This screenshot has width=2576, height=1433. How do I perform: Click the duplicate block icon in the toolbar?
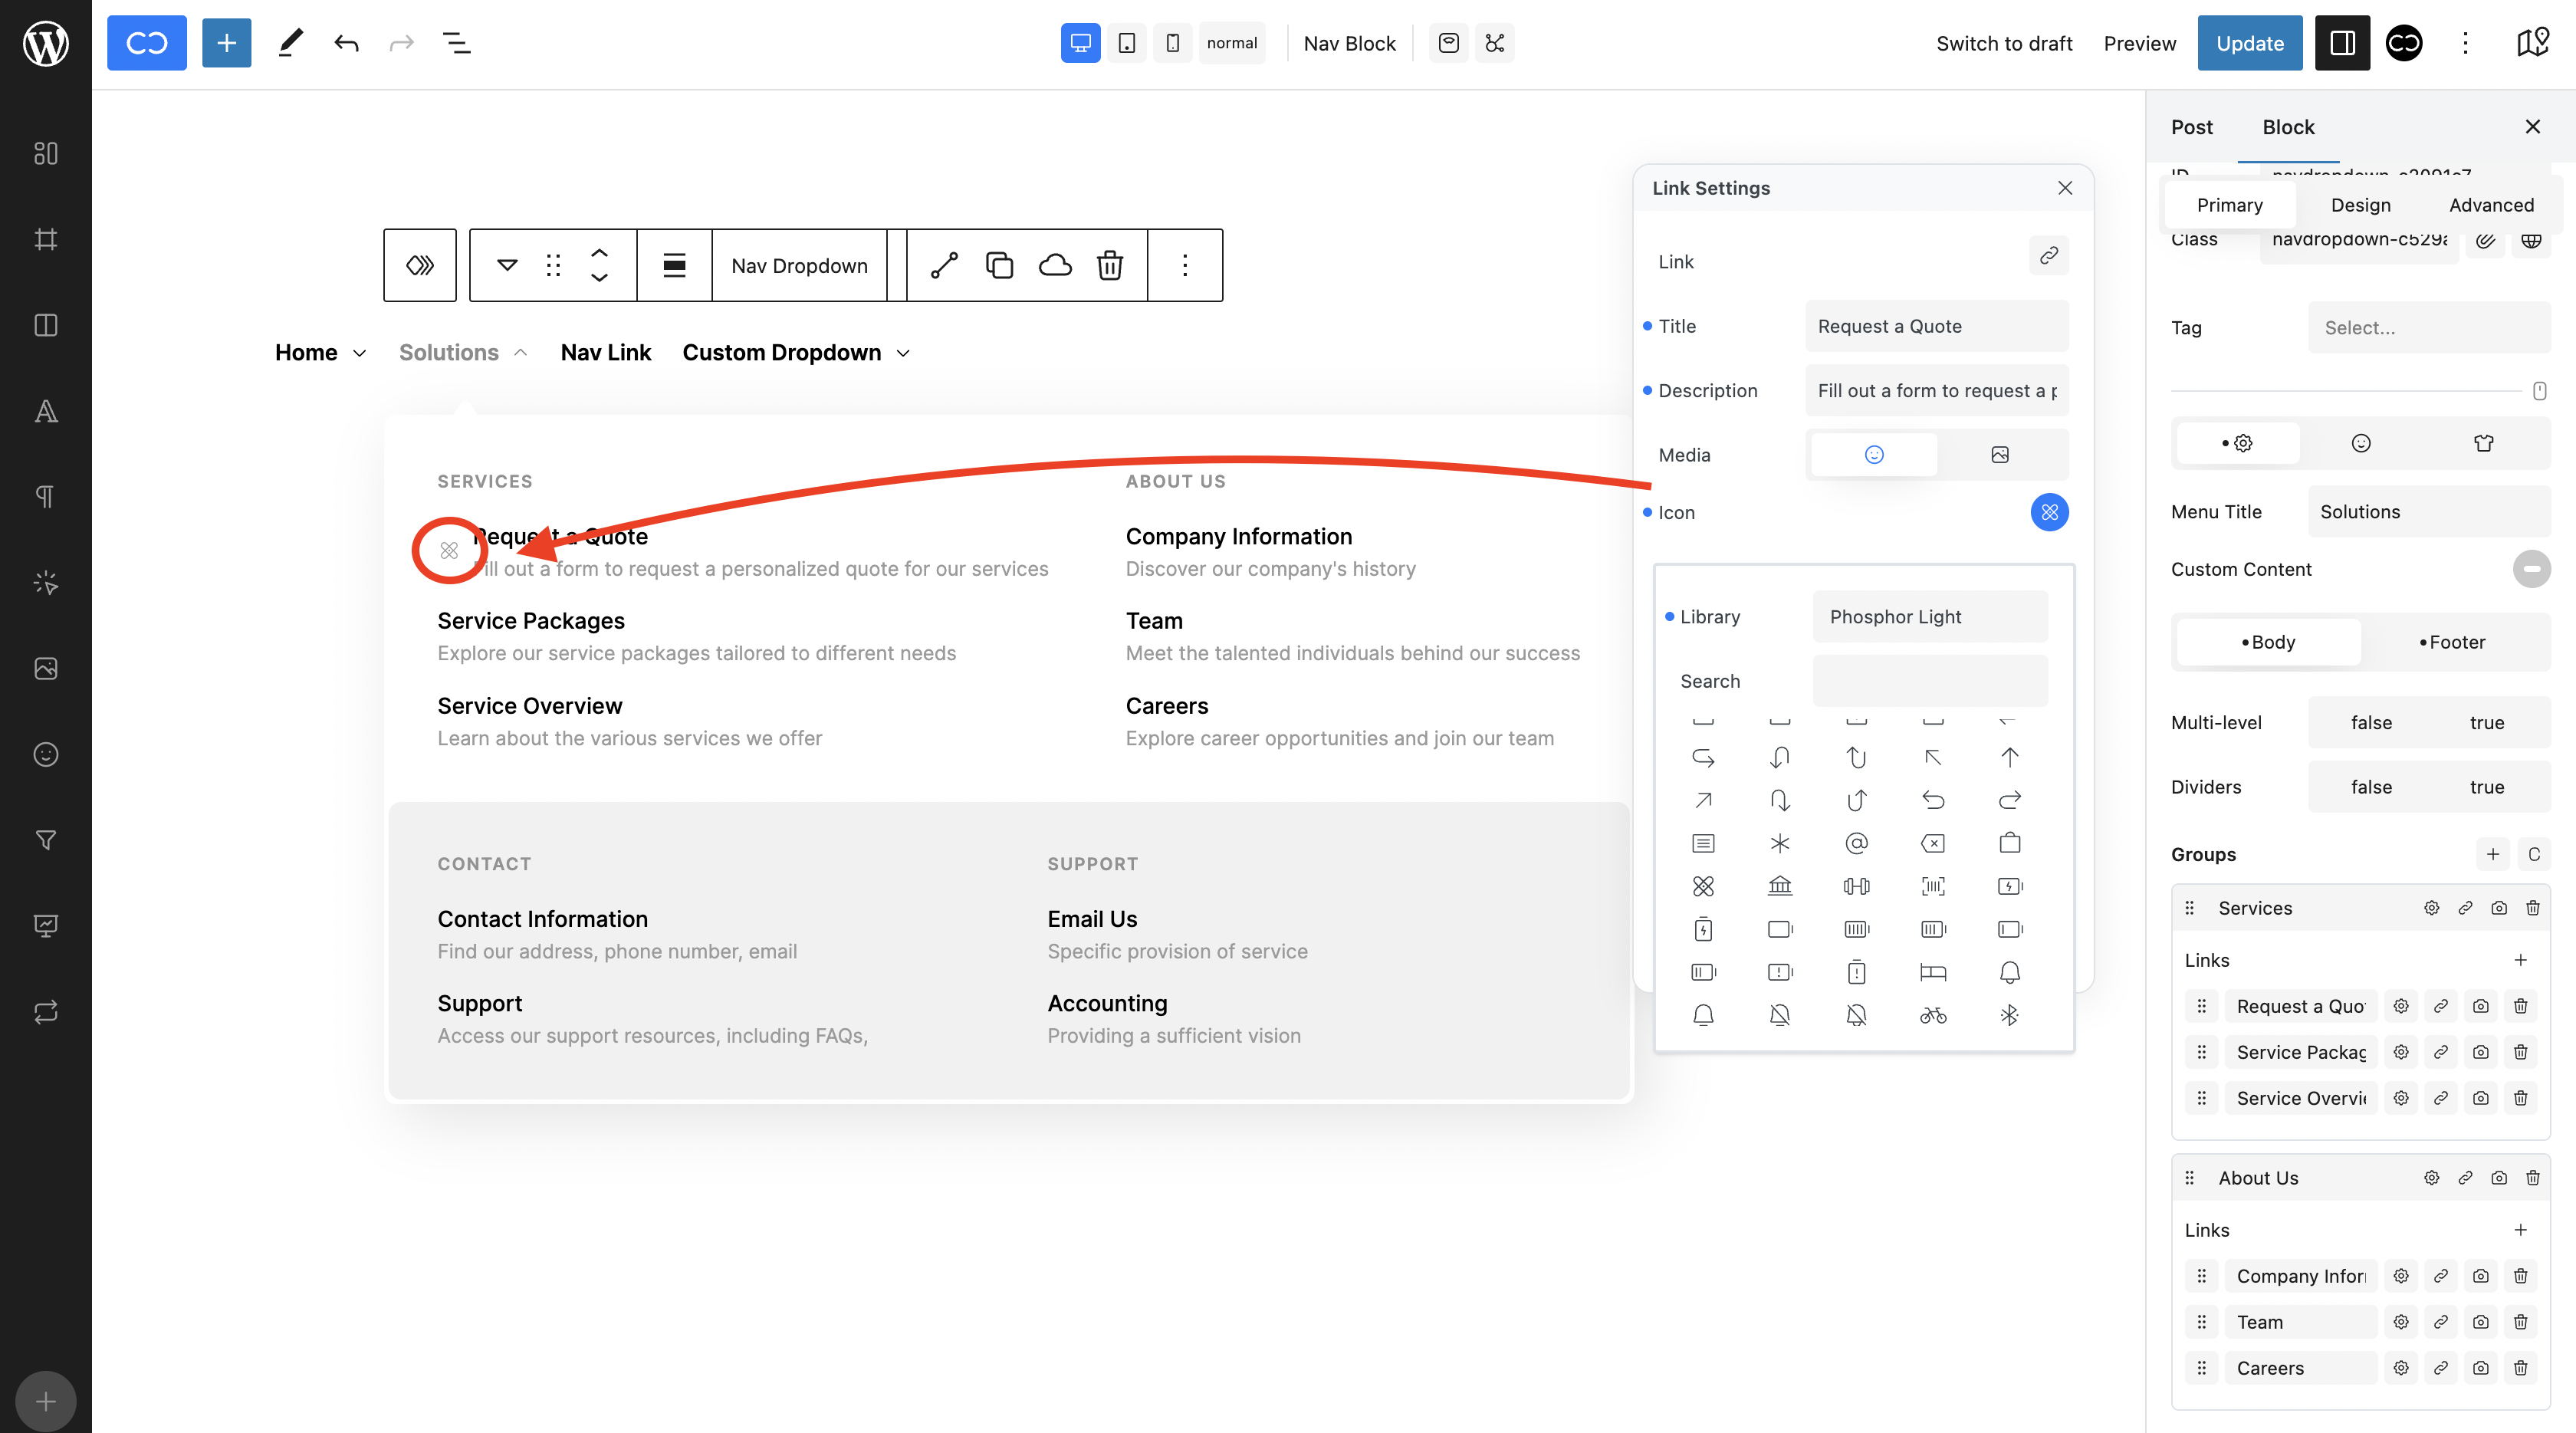[x=999, y=265]
